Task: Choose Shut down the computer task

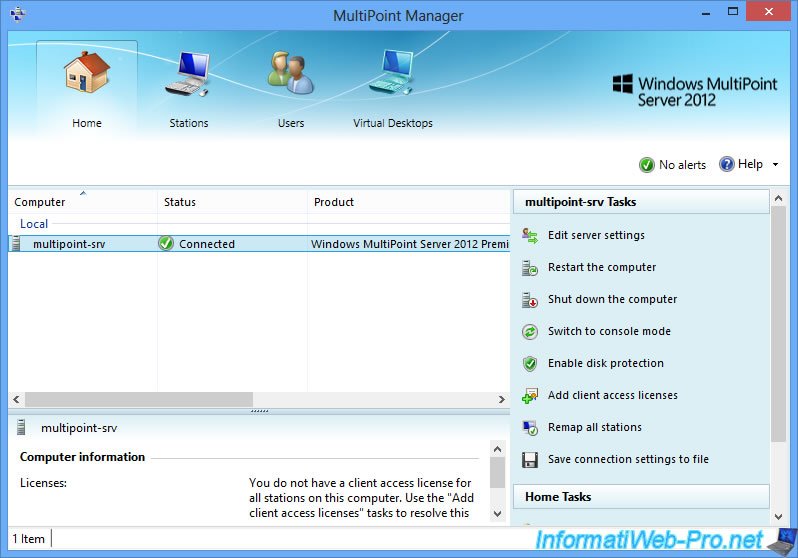Action: coord(612,299)
